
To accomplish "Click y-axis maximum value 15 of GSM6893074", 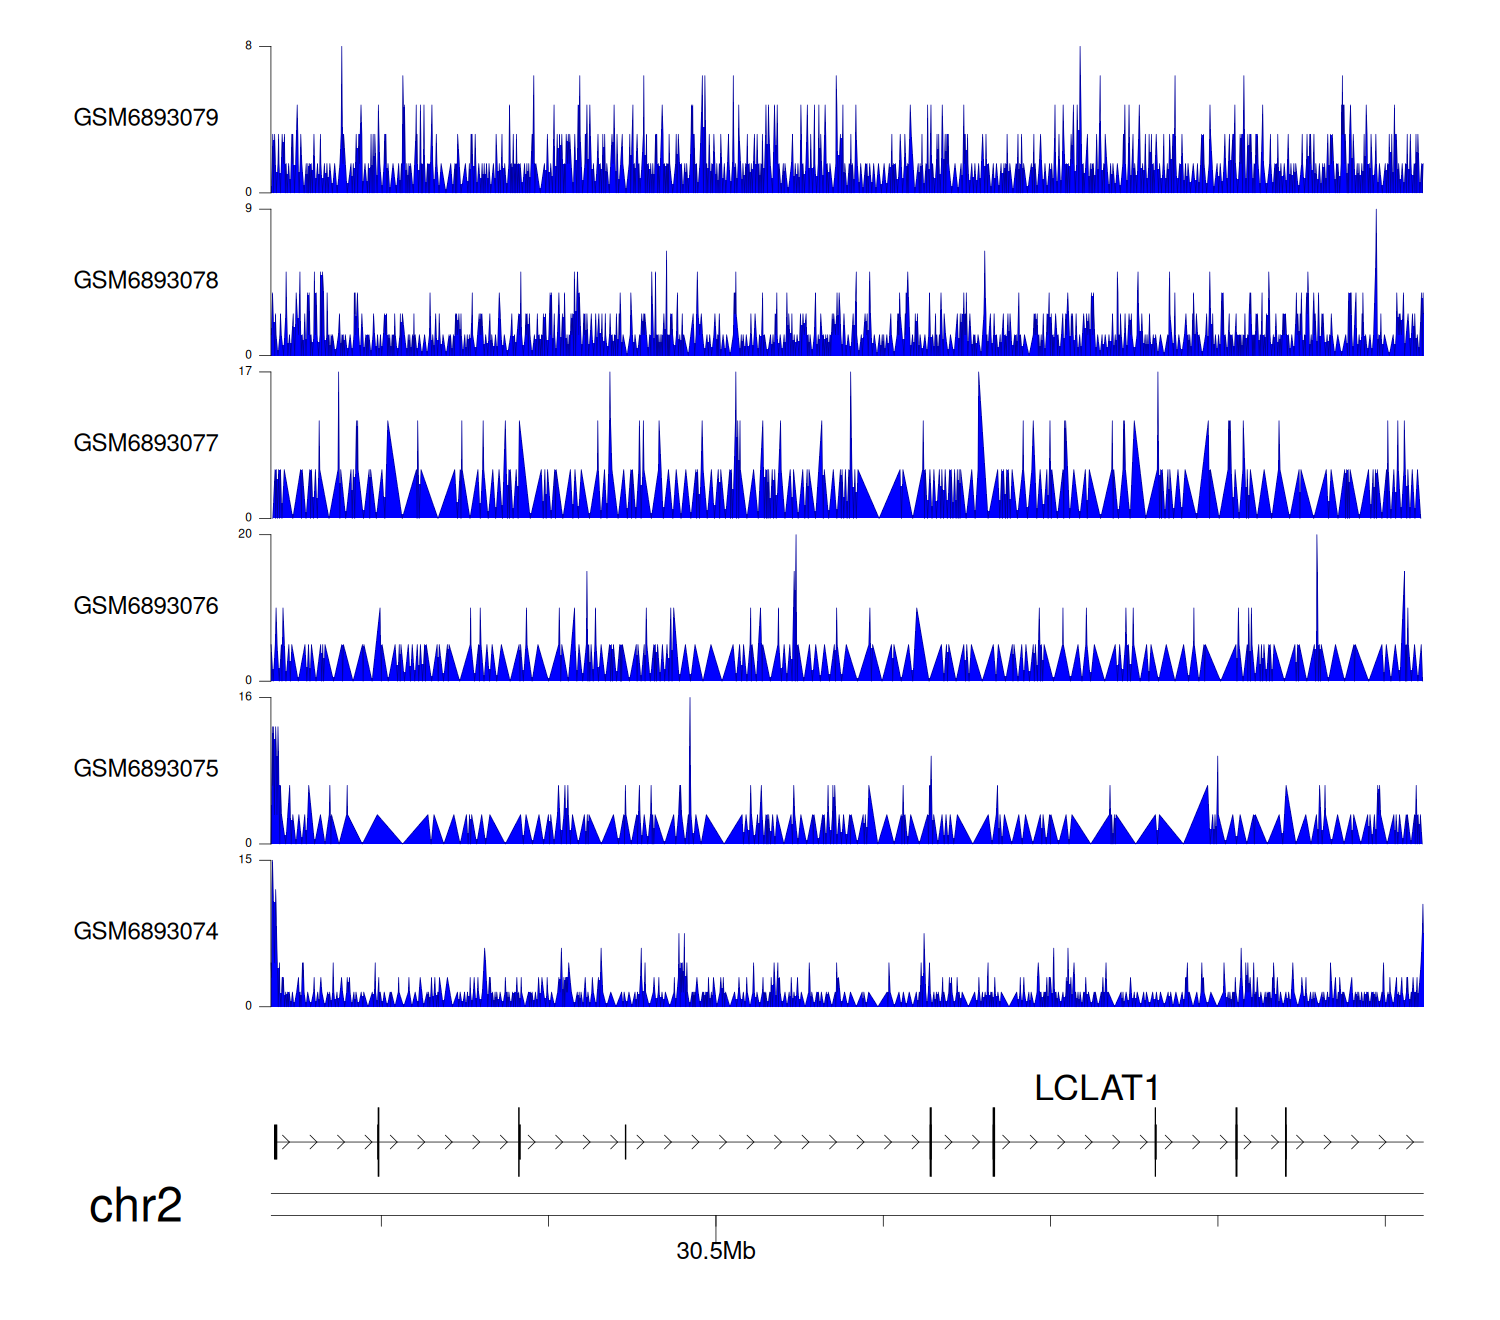I will (x=245, y=860).
